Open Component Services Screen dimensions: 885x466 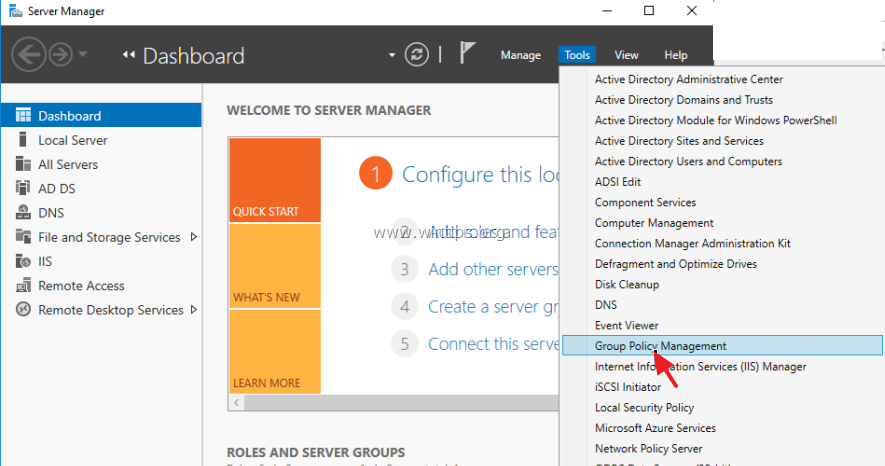[x=645, y=203]
